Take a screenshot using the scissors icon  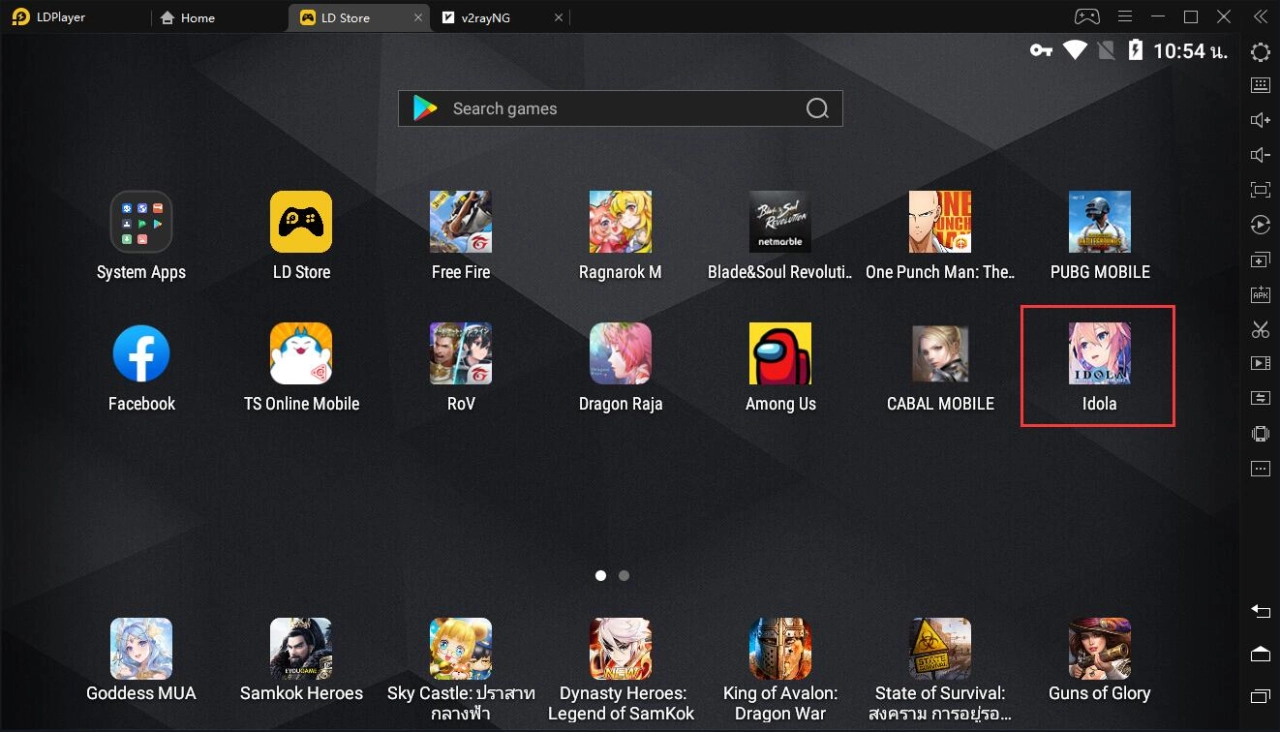(x=1260, y=329)
